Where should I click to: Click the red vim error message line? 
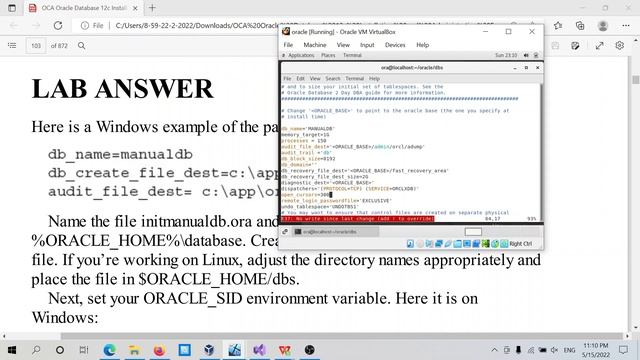point(358,219)
